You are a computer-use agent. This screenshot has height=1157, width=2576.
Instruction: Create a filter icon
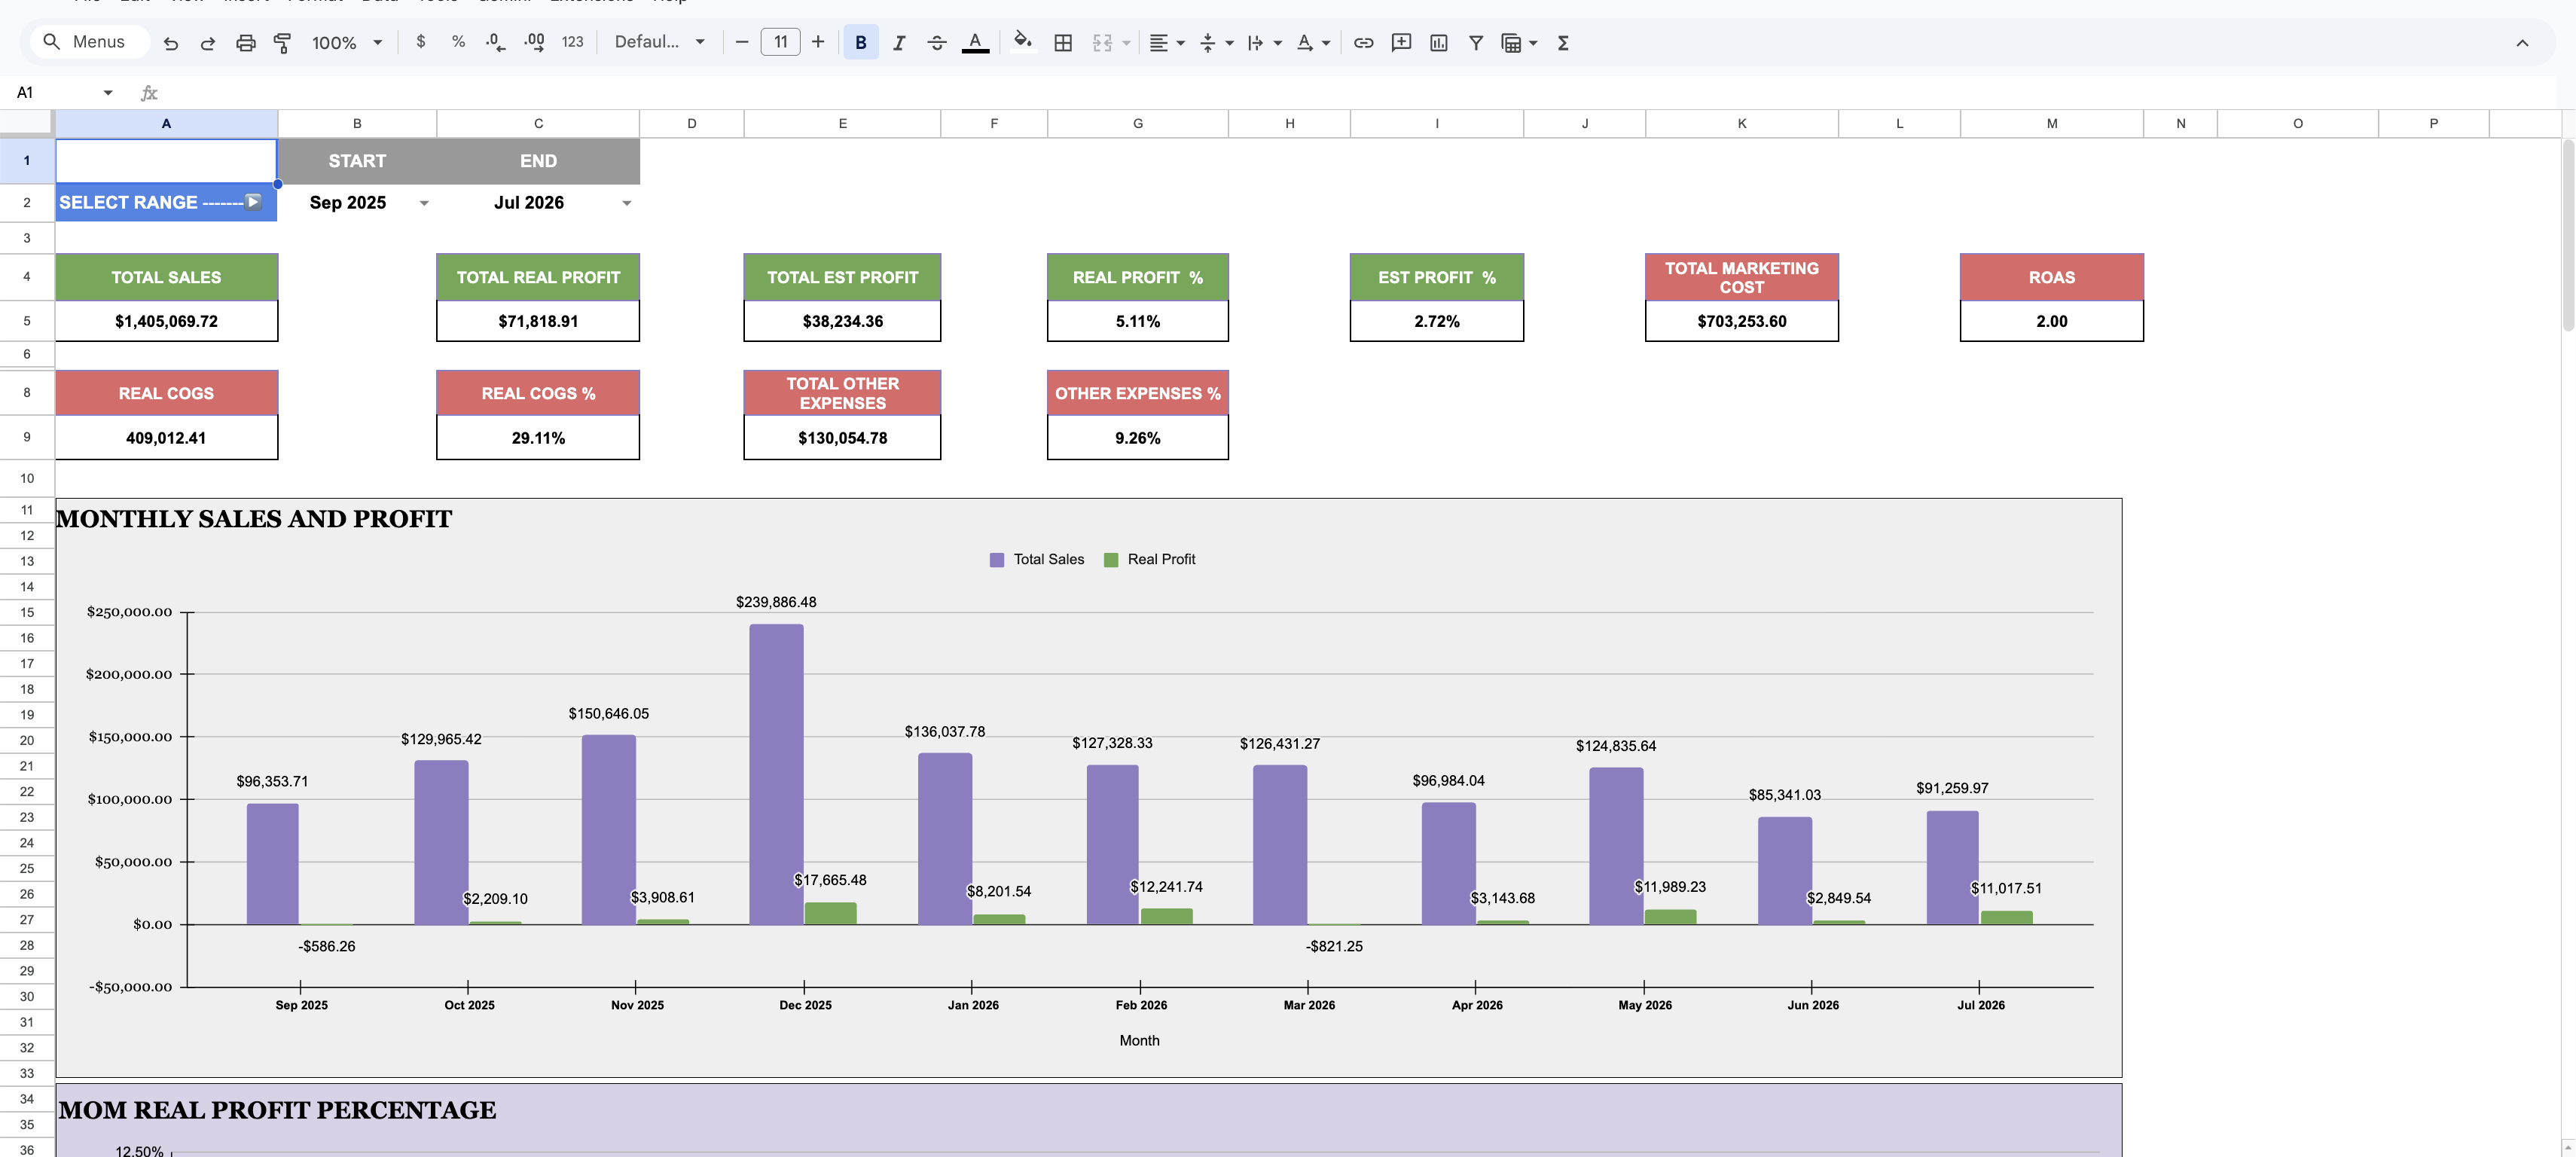[x=1475, y=42]
